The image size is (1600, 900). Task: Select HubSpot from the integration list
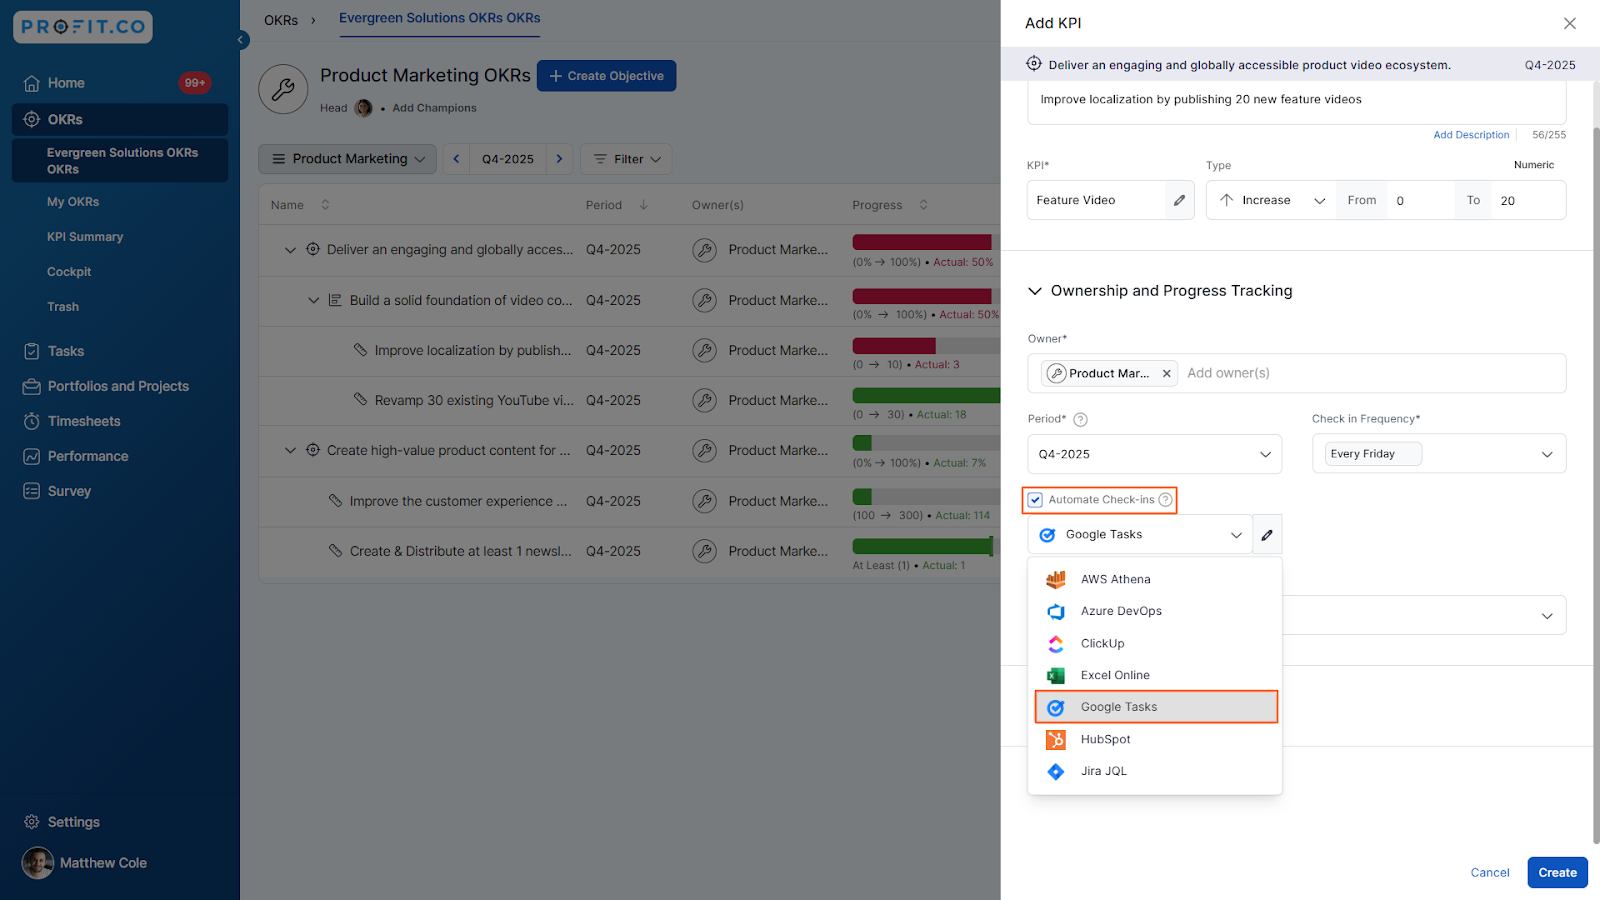coord(1154,739)
